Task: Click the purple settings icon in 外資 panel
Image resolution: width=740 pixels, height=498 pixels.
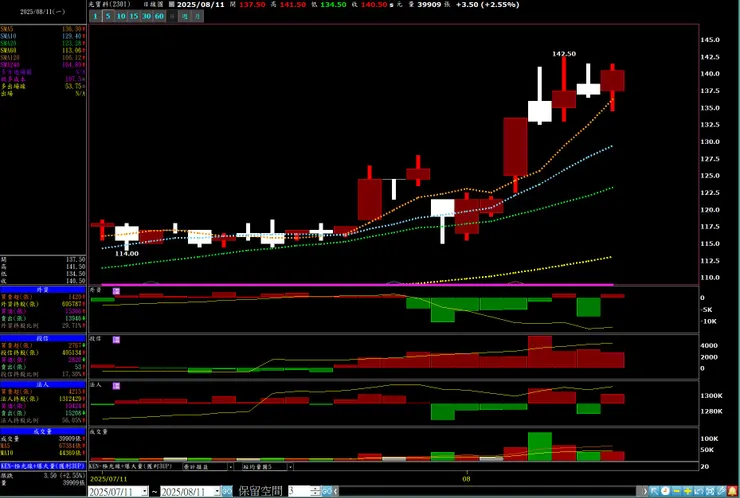Action: tap(116, 291)
